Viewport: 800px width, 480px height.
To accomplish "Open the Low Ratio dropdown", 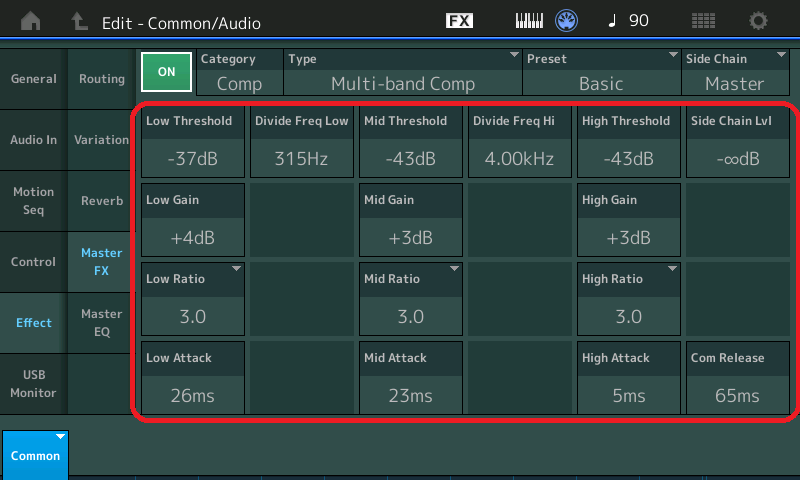I will 193,299.
